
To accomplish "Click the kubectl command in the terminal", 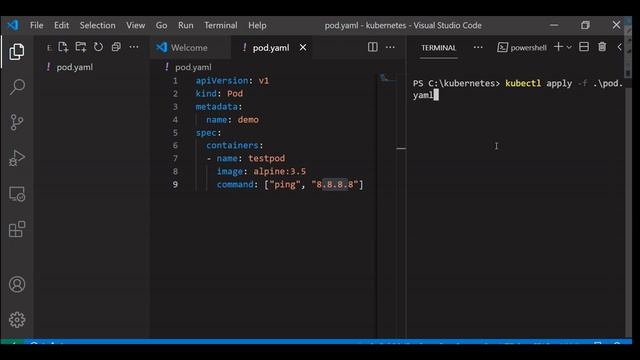I will pyautogui.click(x=523, y=83).
